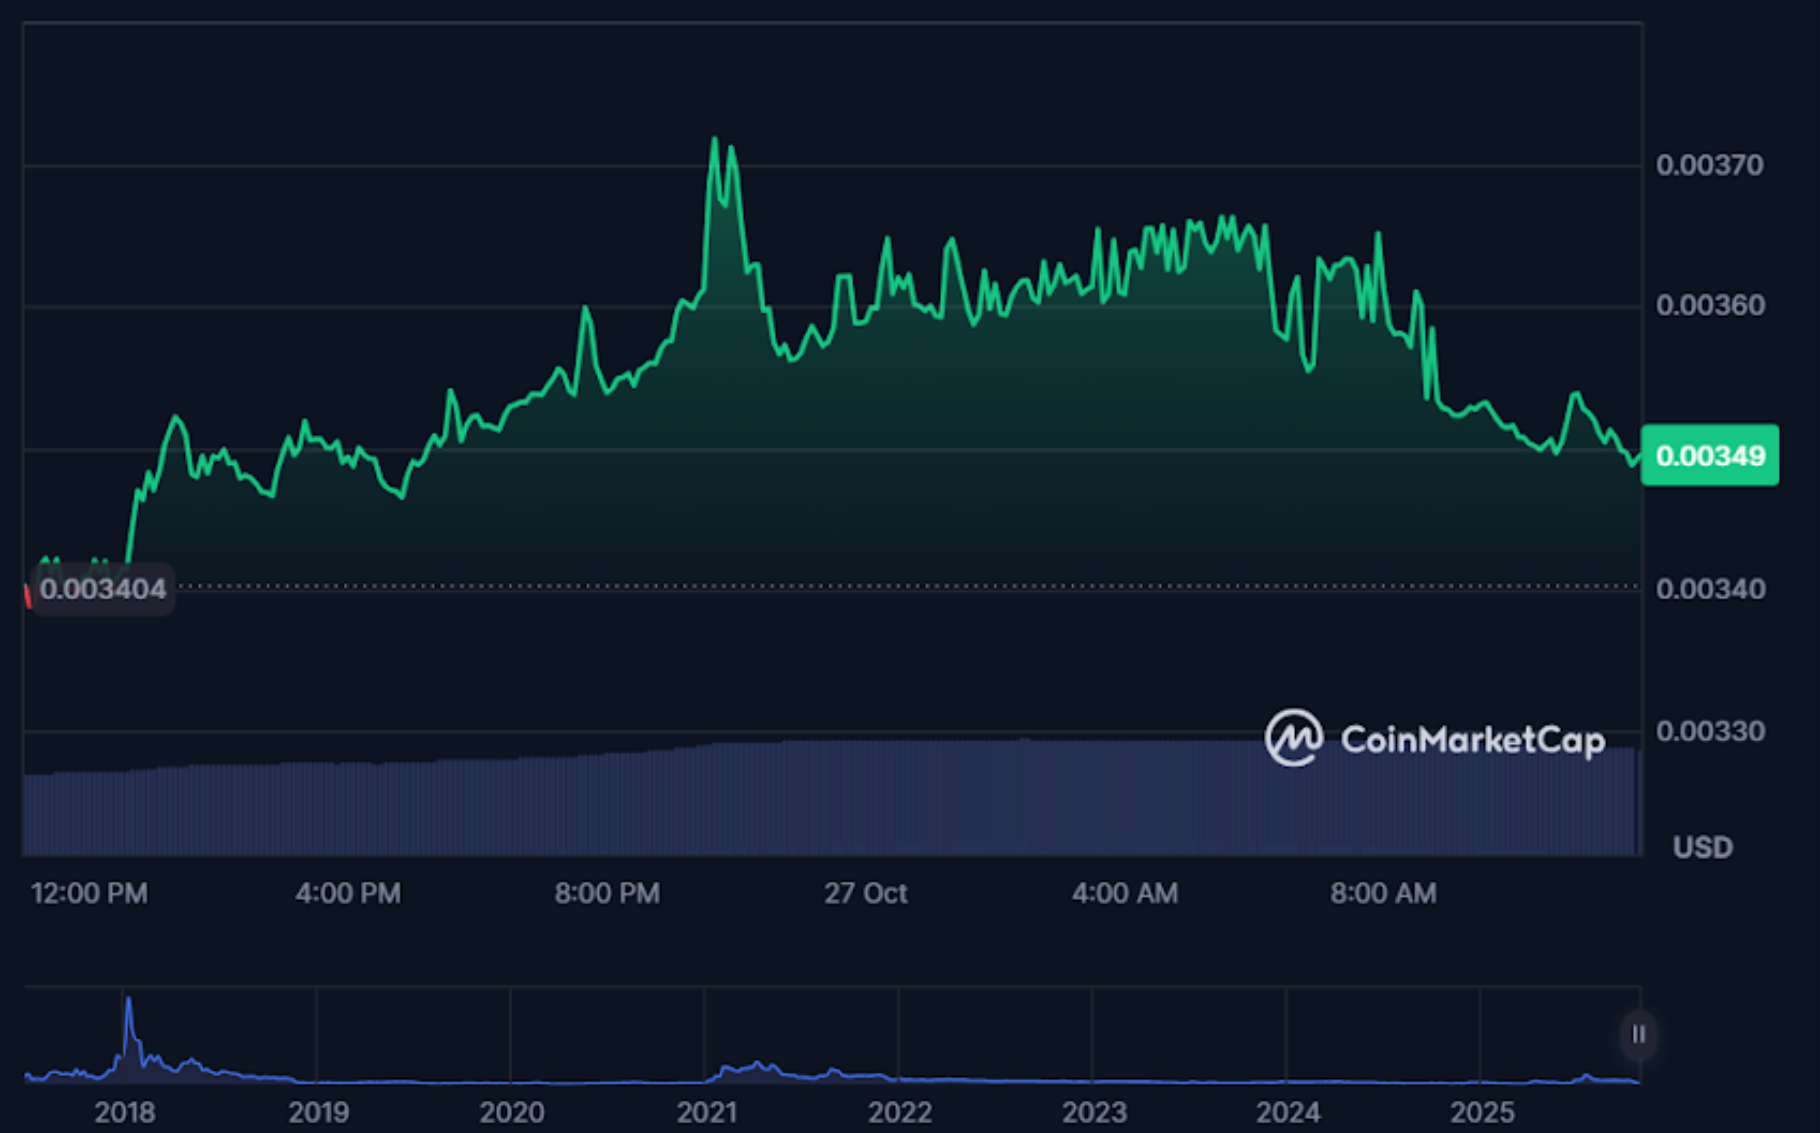Click the CoinMarketCap brand text link
The width and height of the screenshot is (1820, 1133).
tap(1473, 741)
